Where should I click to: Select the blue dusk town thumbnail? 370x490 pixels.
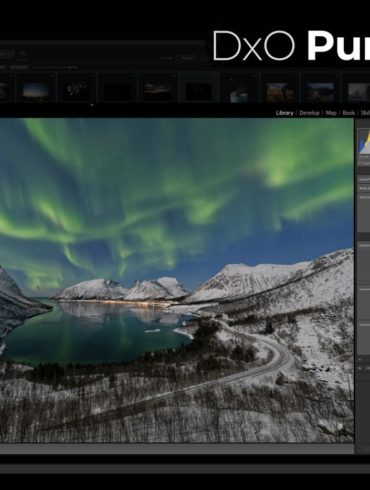320,91
